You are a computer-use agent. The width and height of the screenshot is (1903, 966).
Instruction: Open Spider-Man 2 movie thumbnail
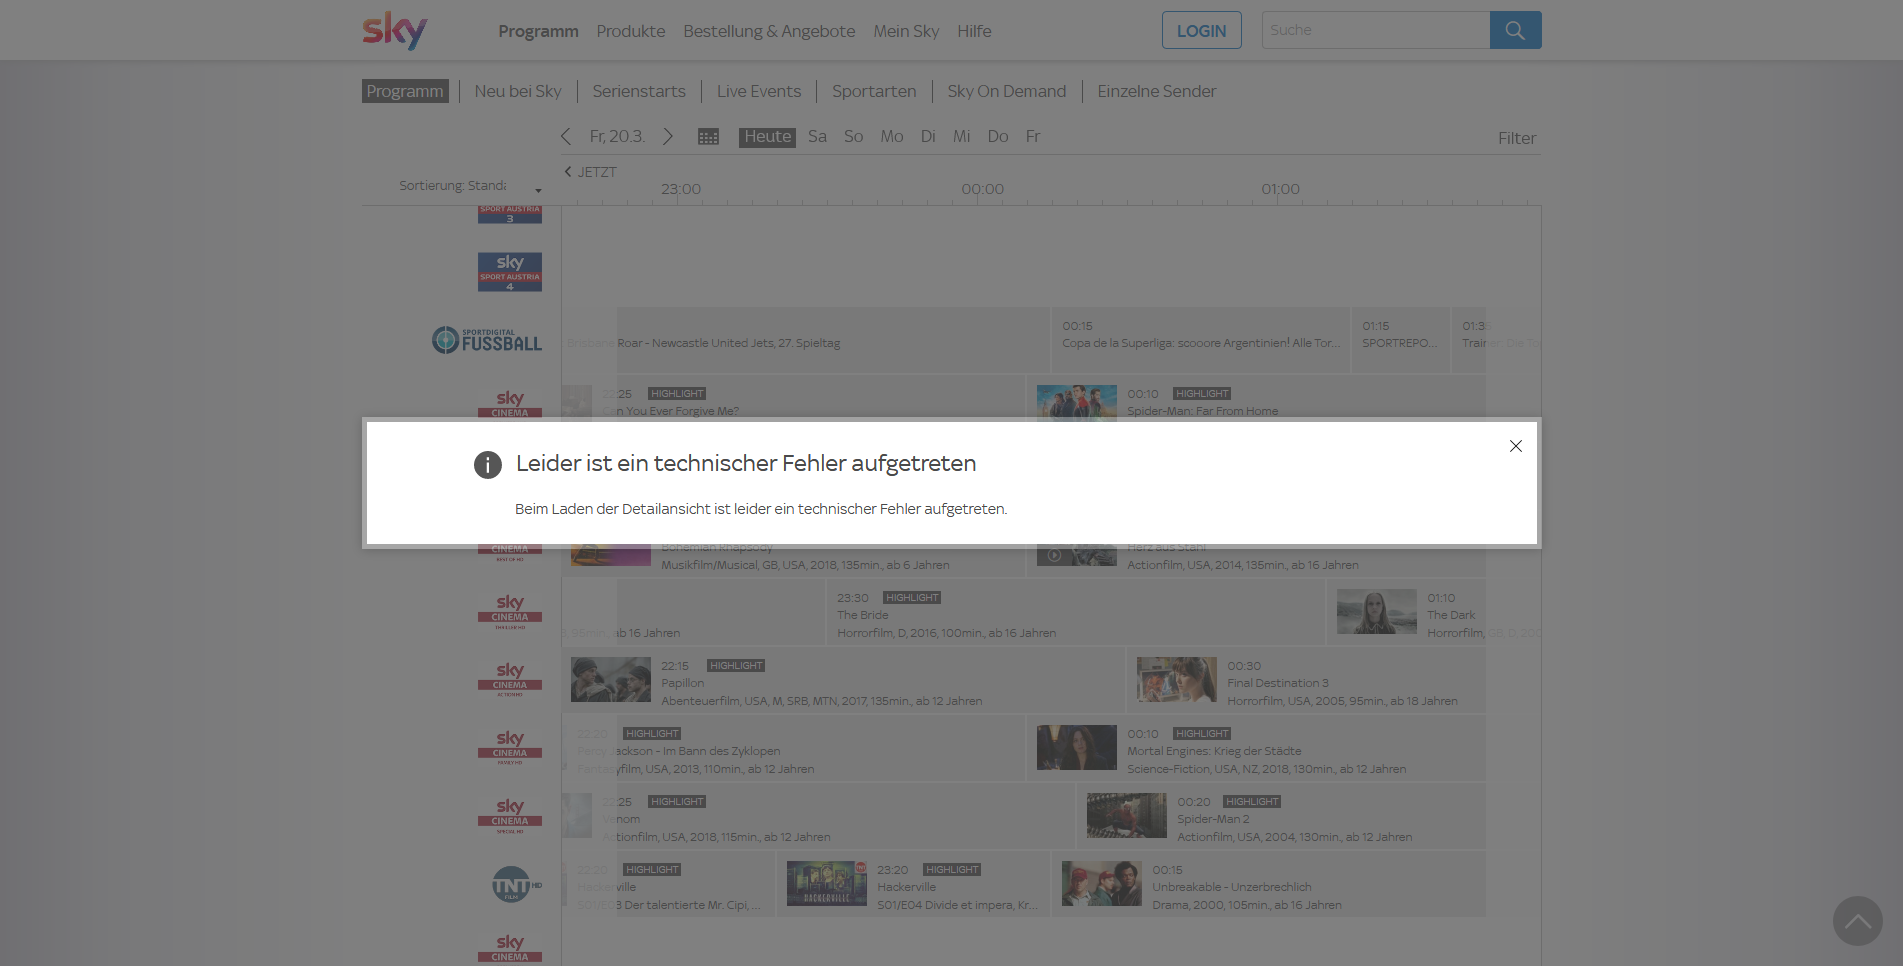click(x=1126, y=816)
